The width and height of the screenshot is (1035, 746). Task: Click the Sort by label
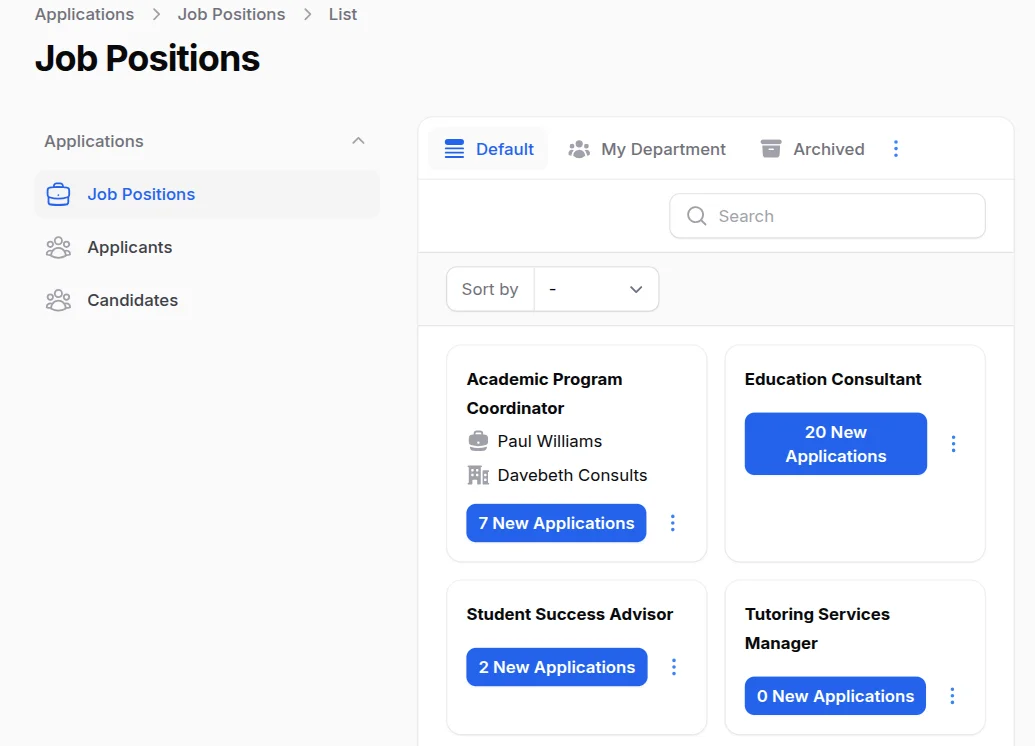pyautogui.click(x=490, y=289)
